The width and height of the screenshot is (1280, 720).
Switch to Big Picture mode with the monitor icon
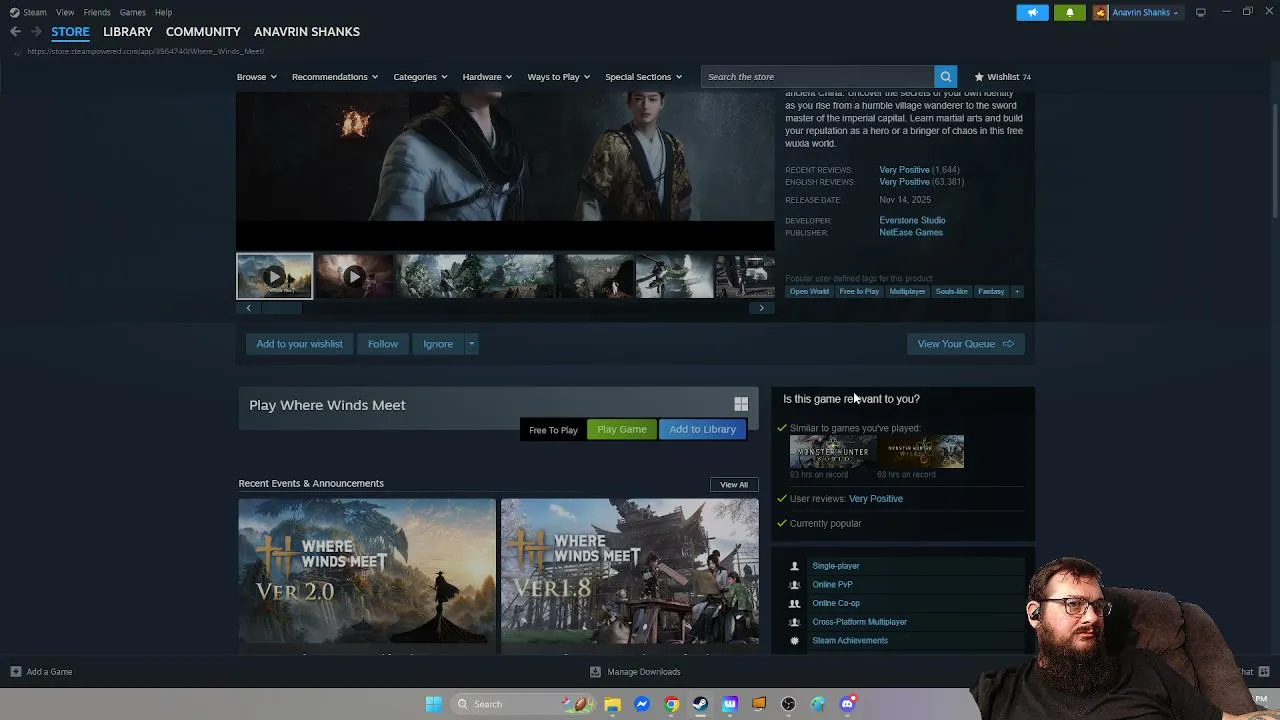(1201, 12)
